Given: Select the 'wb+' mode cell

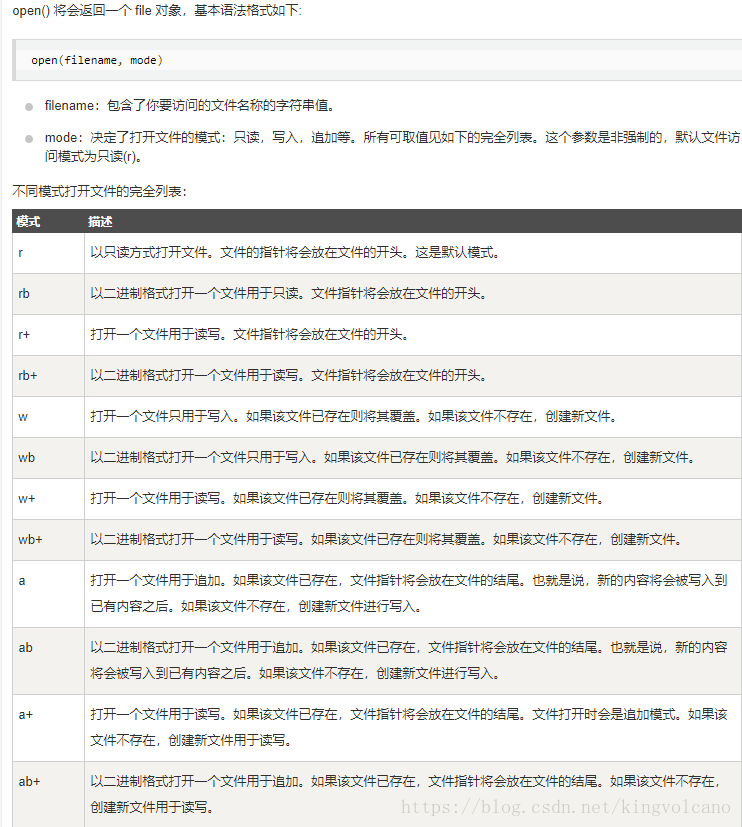Looking at the screenshot, I should [x=49, y=540].
